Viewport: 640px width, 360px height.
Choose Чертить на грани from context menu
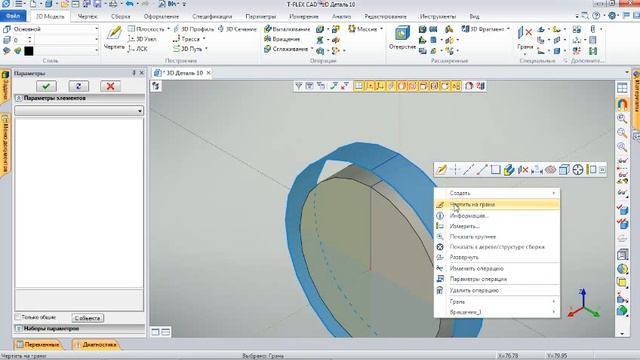[x=497, y=204]
